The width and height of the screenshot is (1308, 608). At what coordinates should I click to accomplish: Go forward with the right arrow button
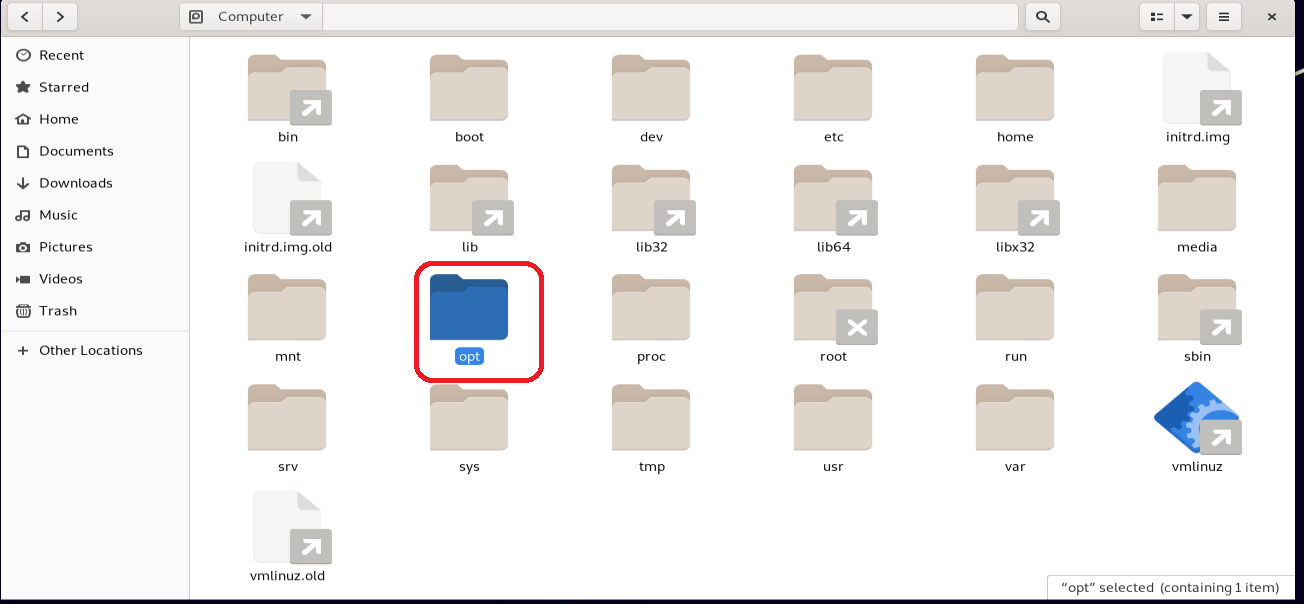pyautogui.click(x=60, y=16)
